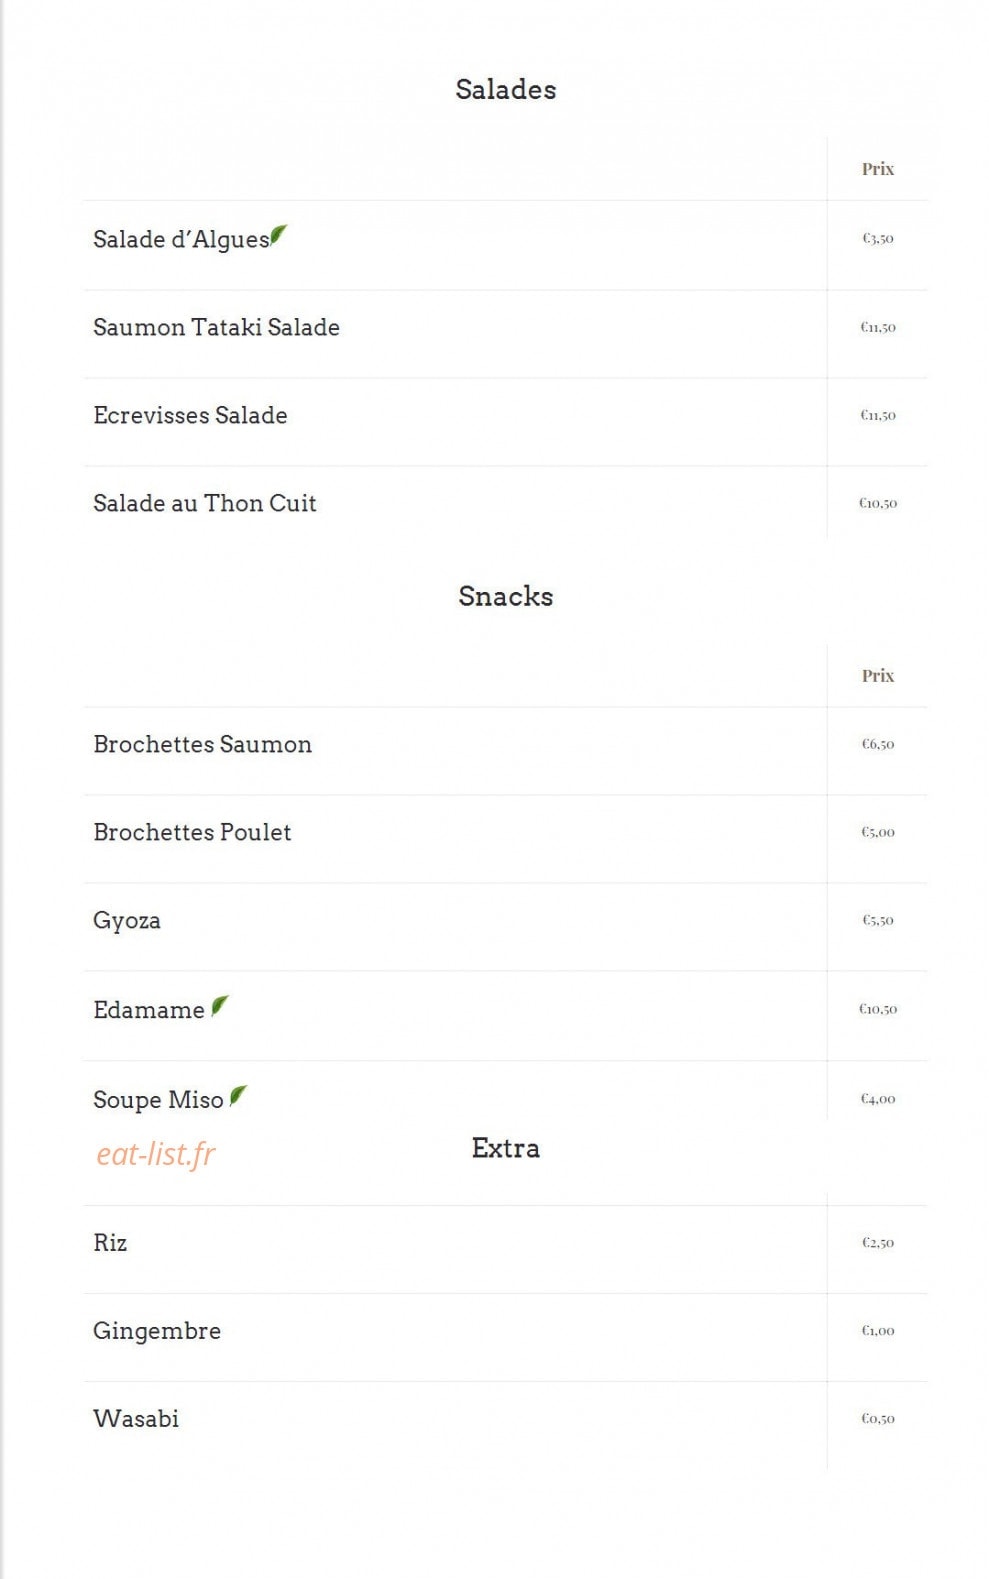Click the Snacks section heading
This screenshot has height=1579, width=989.
pos(506,596)
